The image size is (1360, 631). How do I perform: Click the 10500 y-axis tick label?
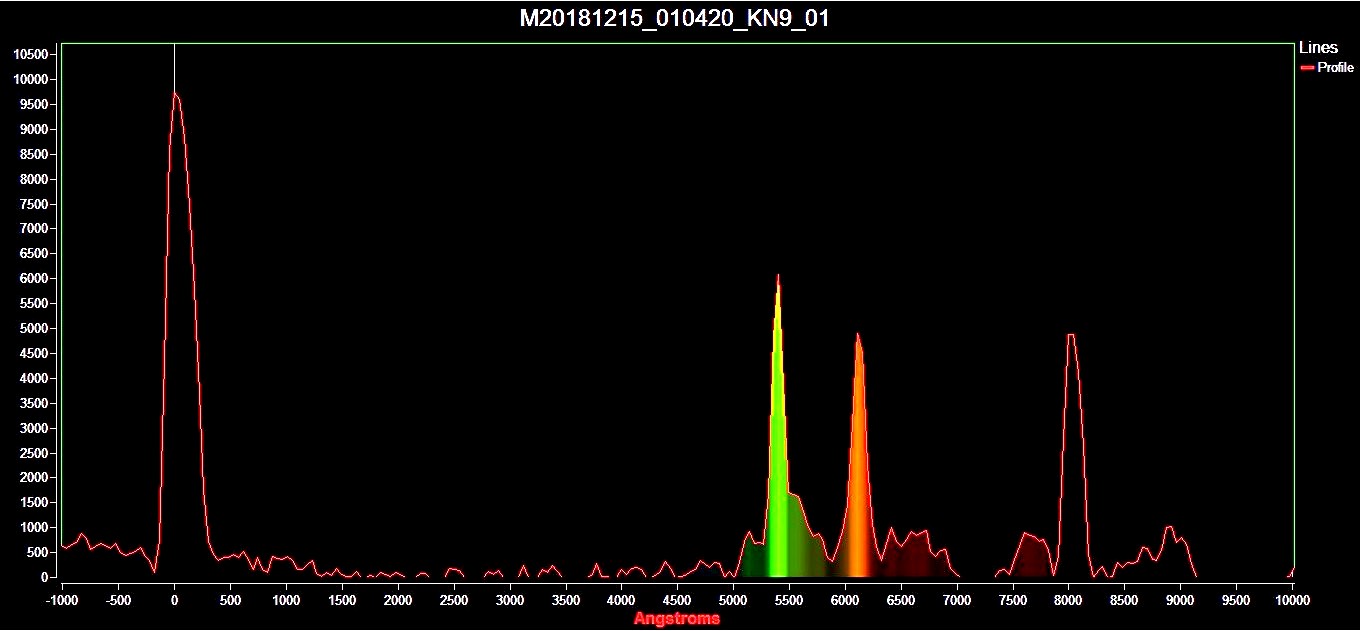point(32,54)
